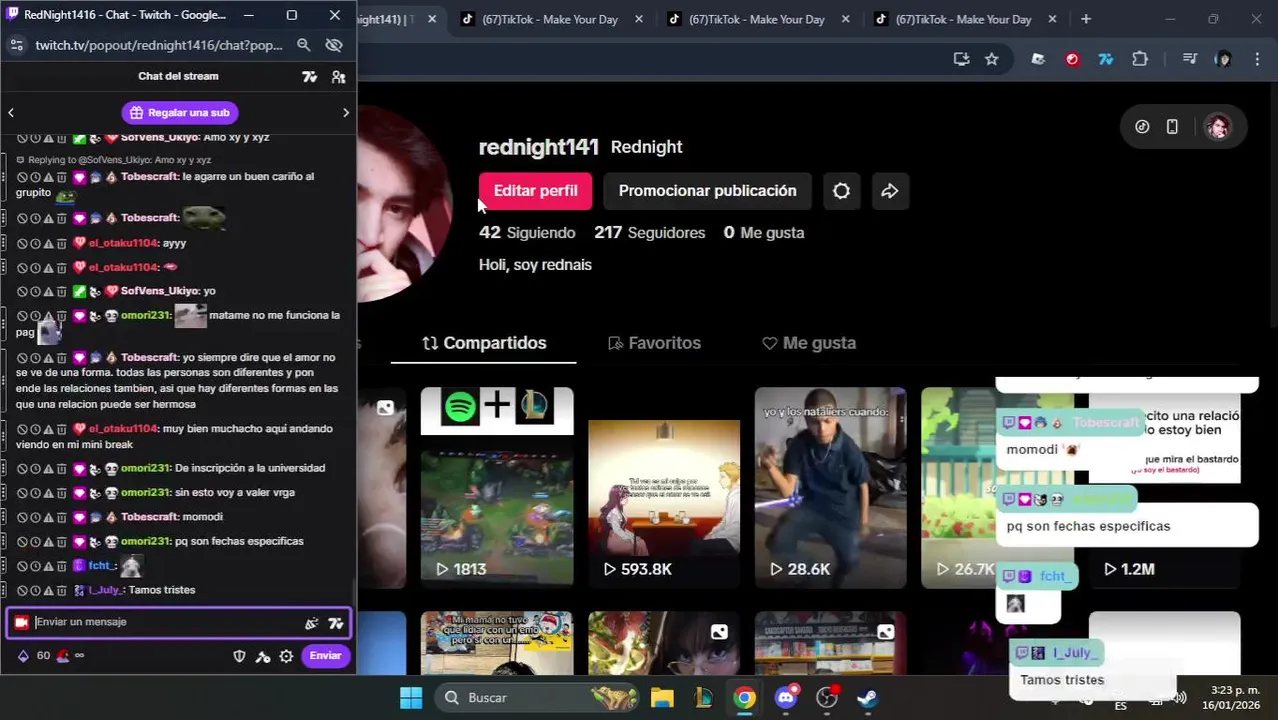
Task: Click taskbar Buscar search box
Action: [x=536, y=698]
